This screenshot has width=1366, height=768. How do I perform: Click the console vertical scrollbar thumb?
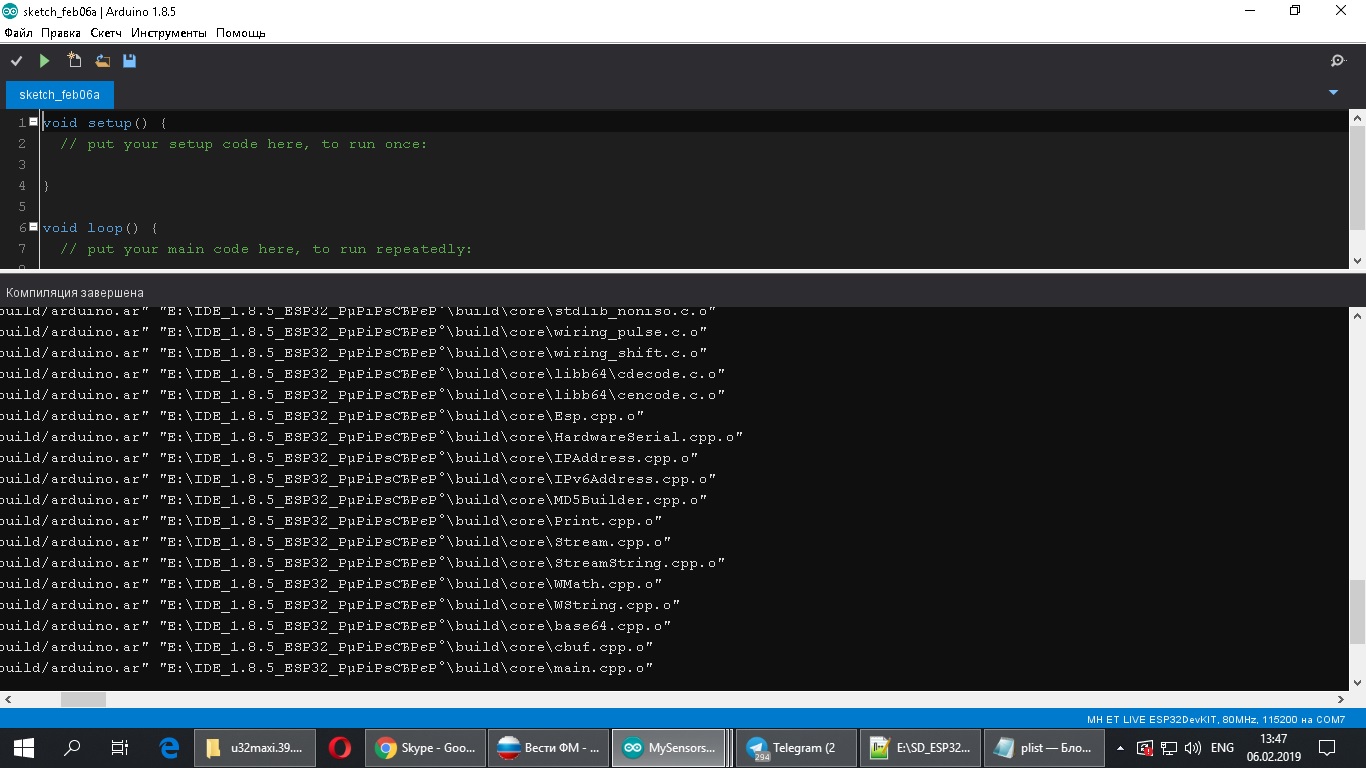tap(1357, 612)
